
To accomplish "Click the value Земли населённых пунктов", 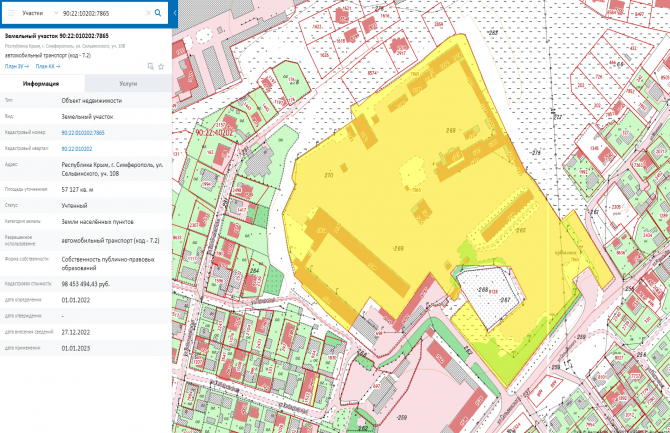I will tap(97, 222).
